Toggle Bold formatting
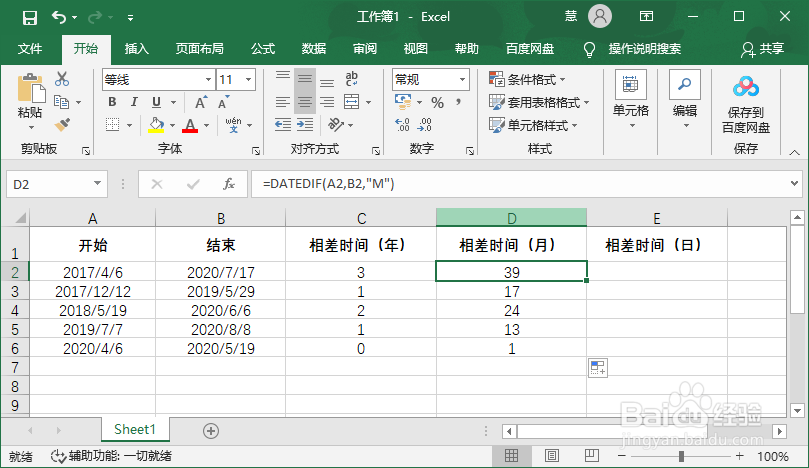Viewport: 809px width, 468px height. click(112, 102)
